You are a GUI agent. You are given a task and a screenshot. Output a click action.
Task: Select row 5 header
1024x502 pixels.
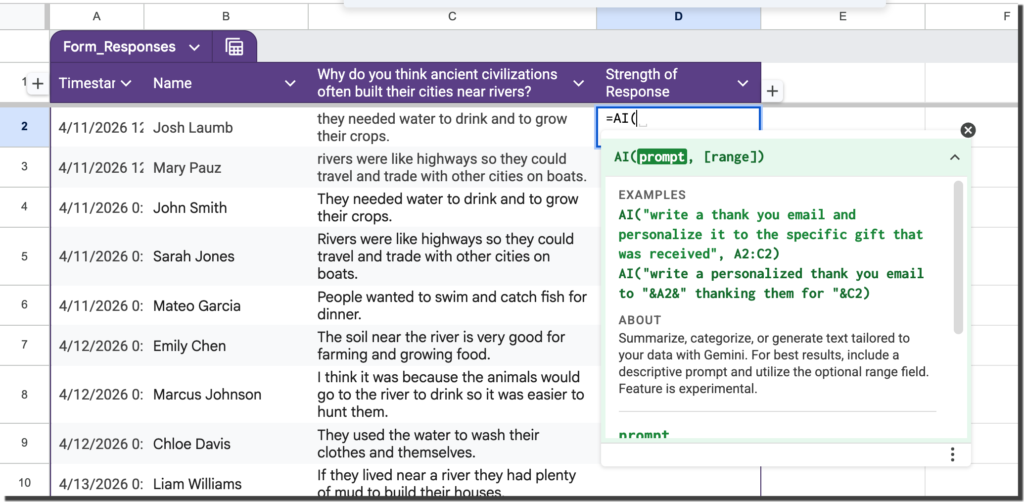coord(25,257)
